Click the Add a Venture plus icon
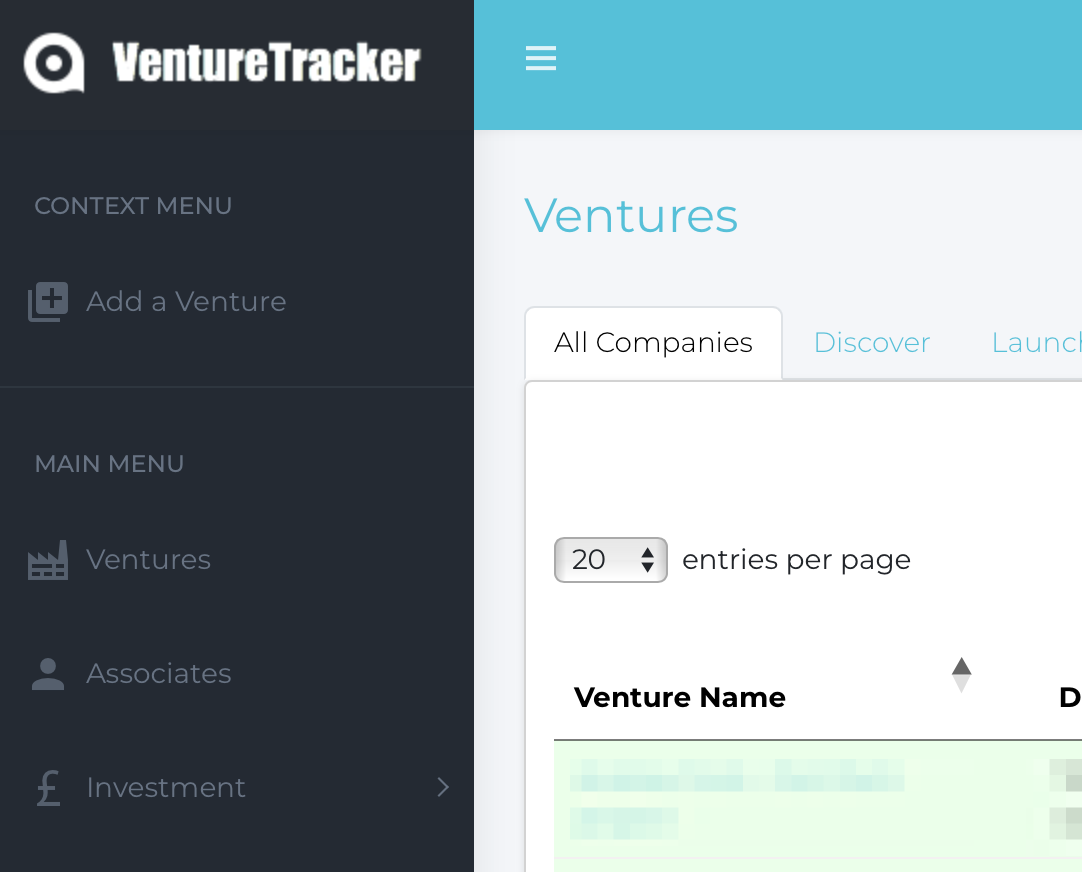The width and height of the screenshot is (1082, 872). pos(48,302)
